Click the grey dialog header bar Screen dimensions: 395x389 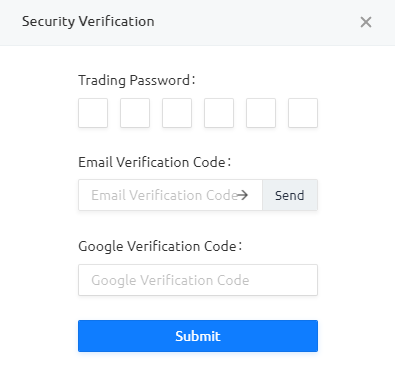[197, 23]
